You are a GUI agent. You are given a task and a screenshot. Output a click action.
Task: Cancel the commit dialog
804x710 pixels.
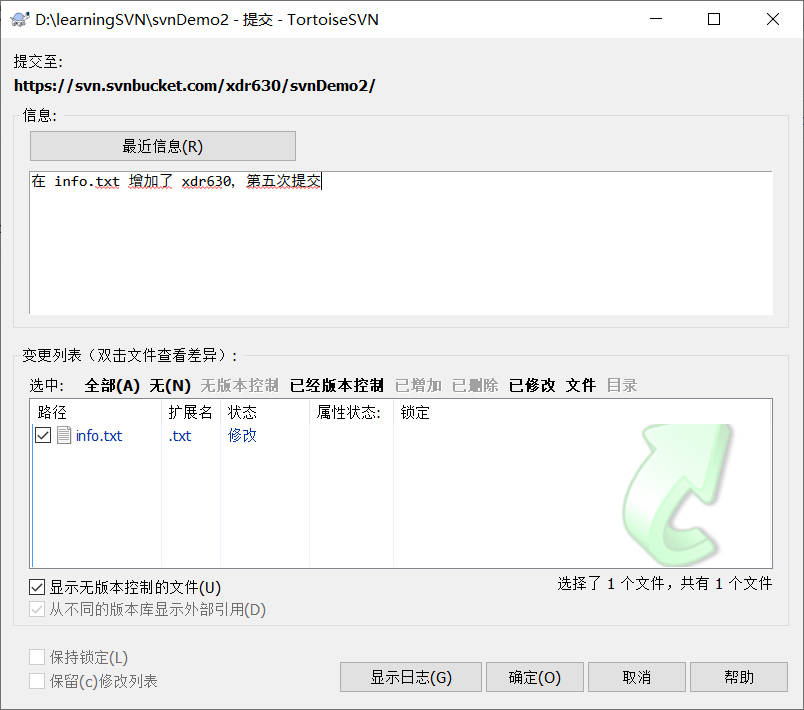(636, 677)
